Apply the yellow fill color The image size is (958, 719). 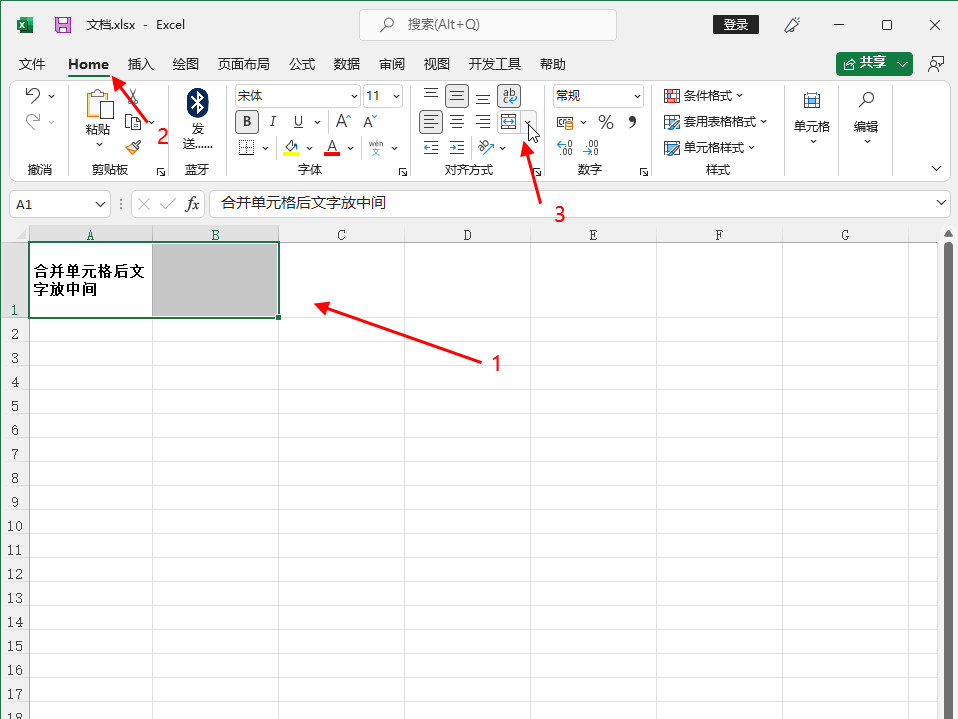pos(291,147)
